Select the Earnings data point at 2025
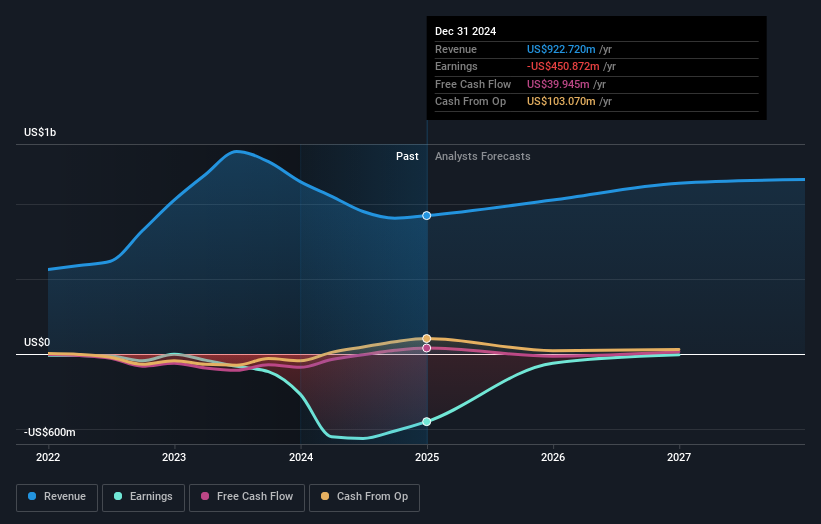 (x=427, y=421)
